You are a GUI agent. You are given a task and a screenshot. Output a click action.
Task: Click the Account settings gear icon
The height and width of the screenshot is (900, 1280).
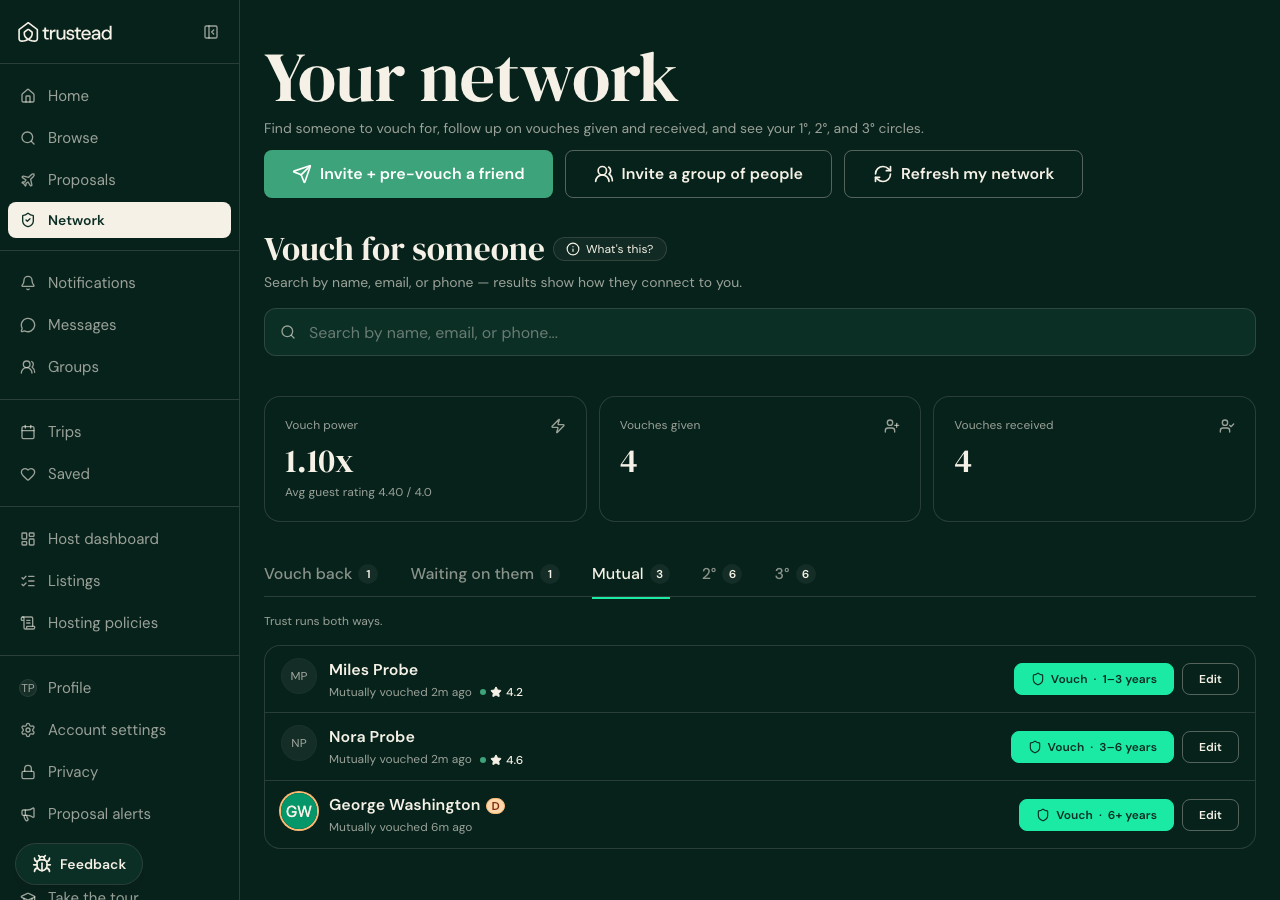coord(28,730)
